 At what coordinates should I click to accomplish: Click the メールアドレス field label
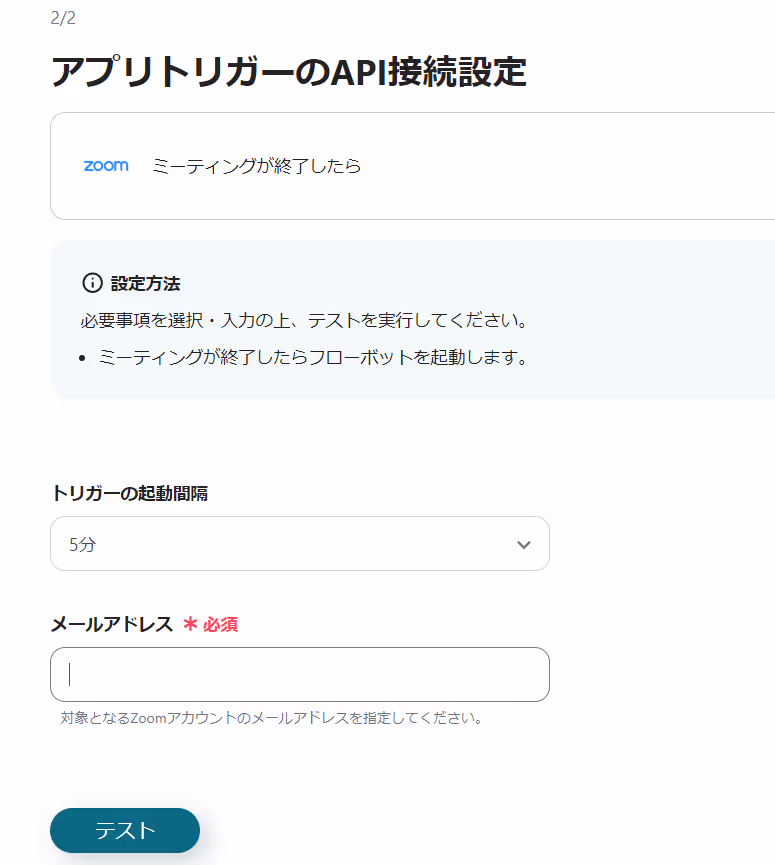[112, 624]
